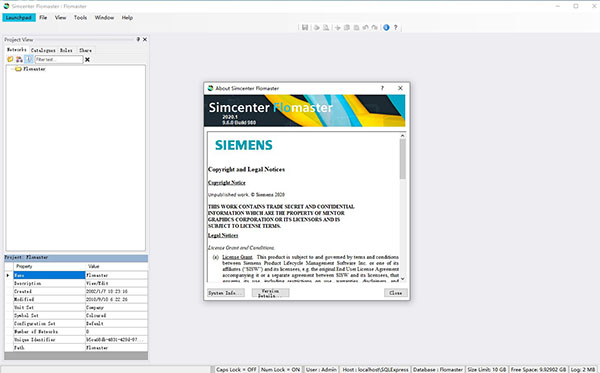
Task: Close the About Simcenter Flomaster dialog with X
Action: (x=400, y=88)
